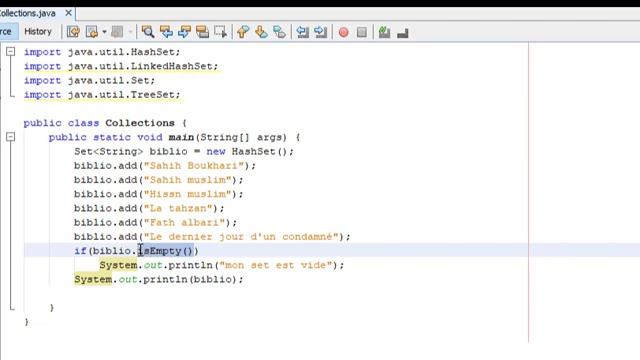Click 'HashSet()' in the biblio declaration

coord(260,151)
